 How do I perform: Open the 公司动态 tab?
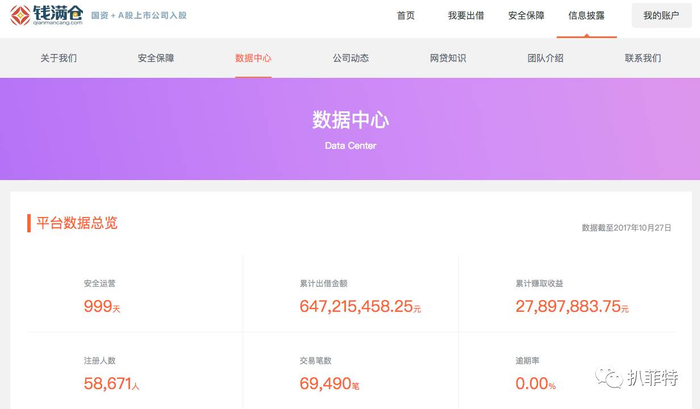pyautogui.click(x=350, y=58)
